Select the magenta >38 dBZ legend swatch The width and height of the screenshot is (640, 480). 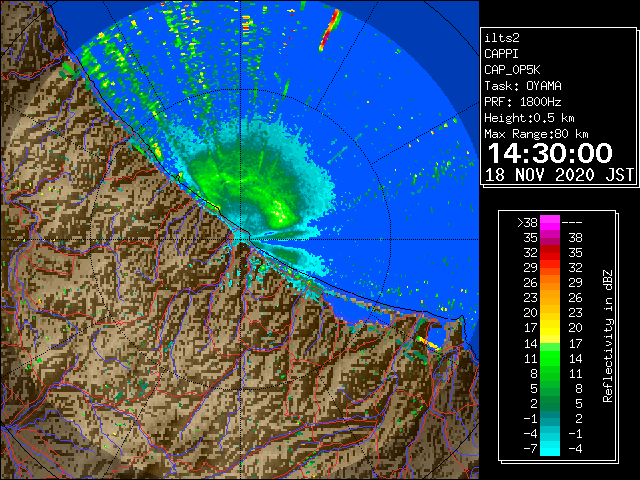(550, 223)
